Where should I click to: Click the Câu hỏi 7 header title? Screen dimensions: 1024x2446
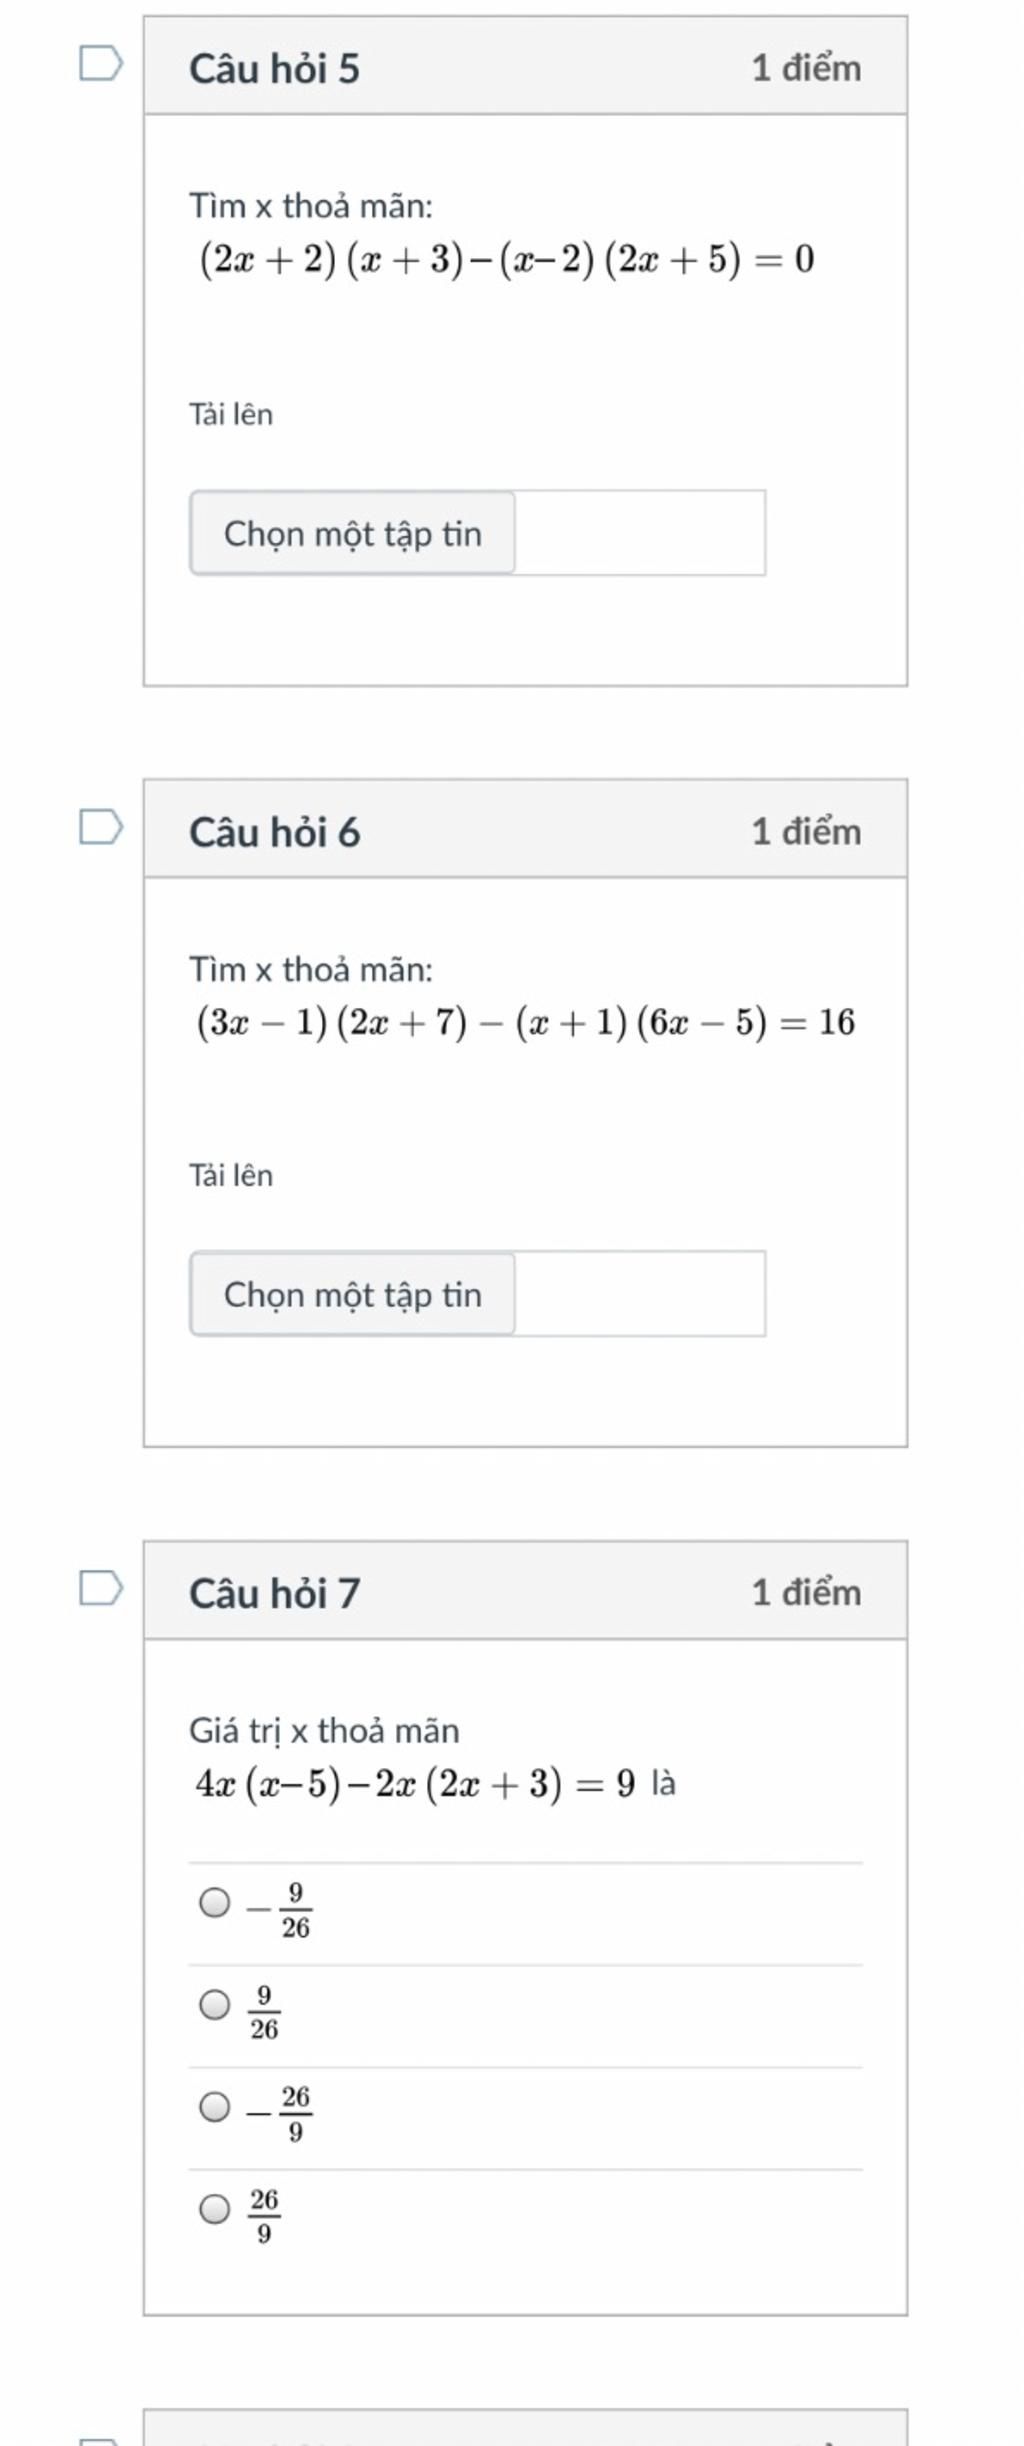(274, 1593)
